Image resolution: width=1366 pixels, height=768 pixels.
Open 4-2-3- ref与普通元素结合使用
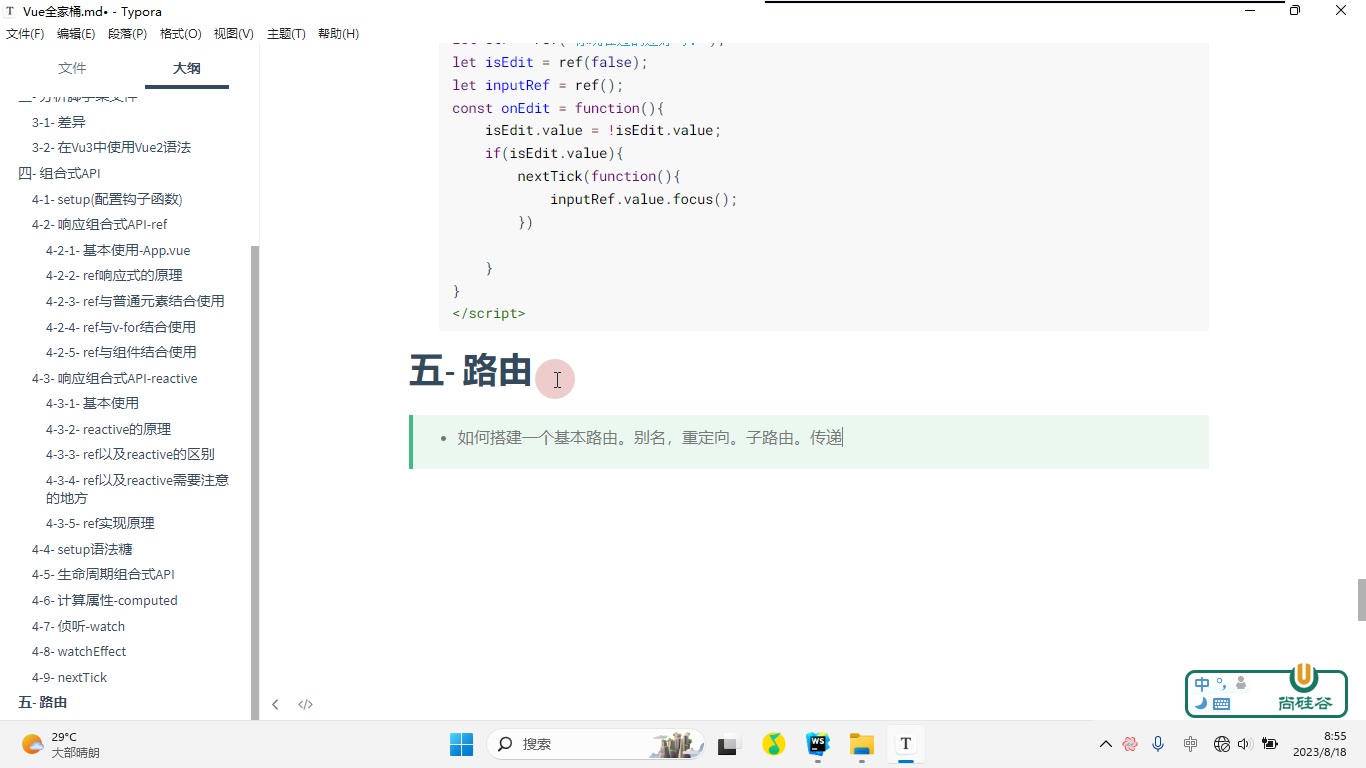coord(135,301)
